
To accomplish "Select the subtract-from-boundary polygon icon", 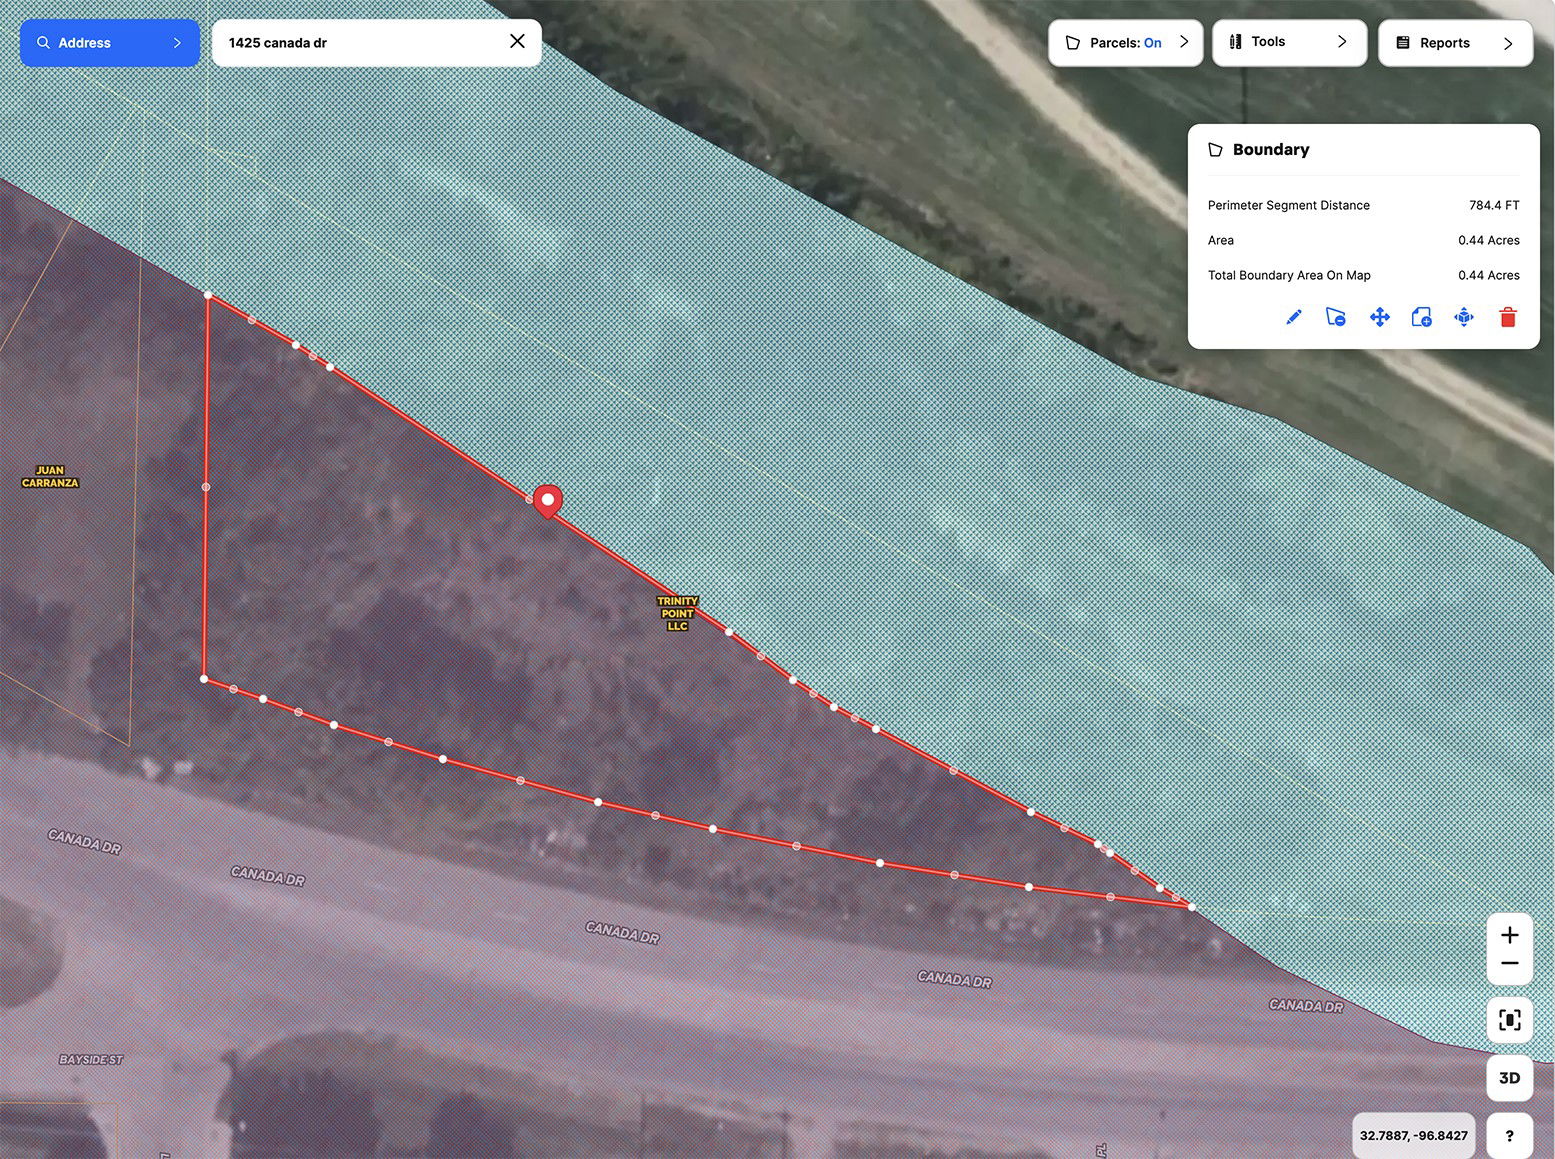I will 1336,317.
